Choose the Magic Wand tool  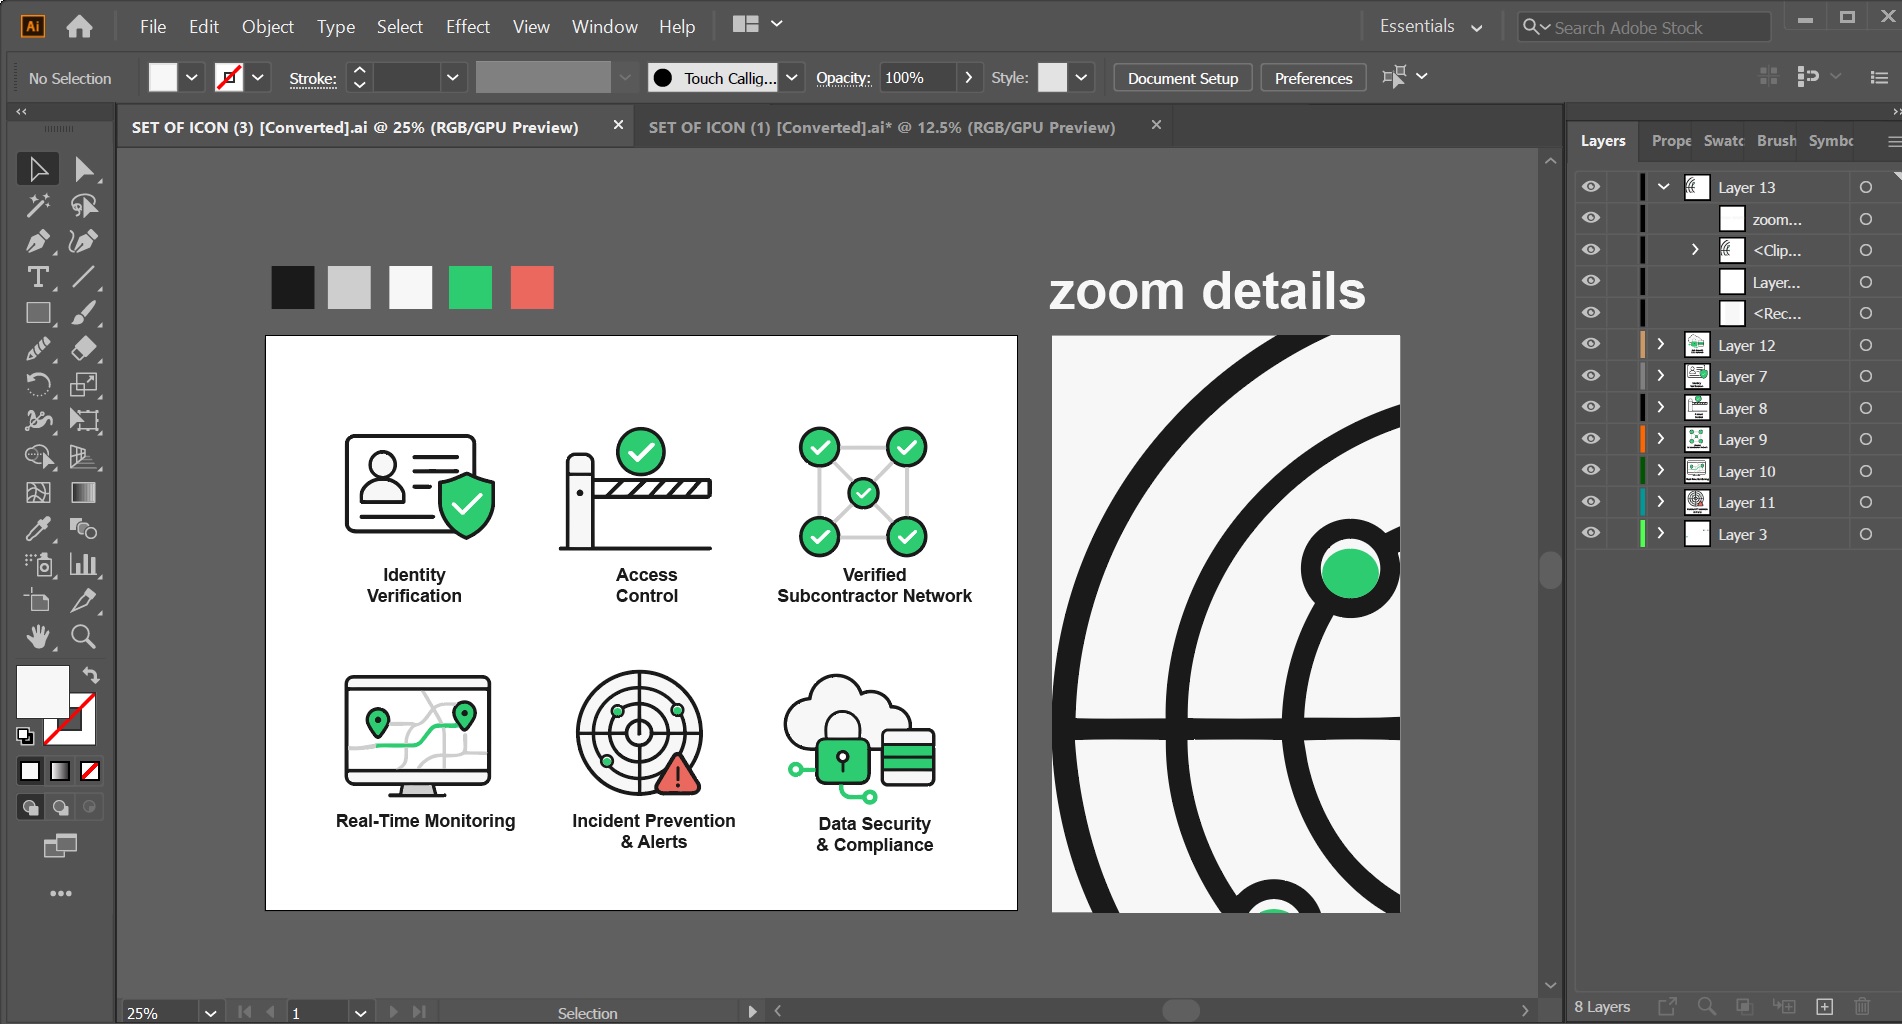coord(37,205)
